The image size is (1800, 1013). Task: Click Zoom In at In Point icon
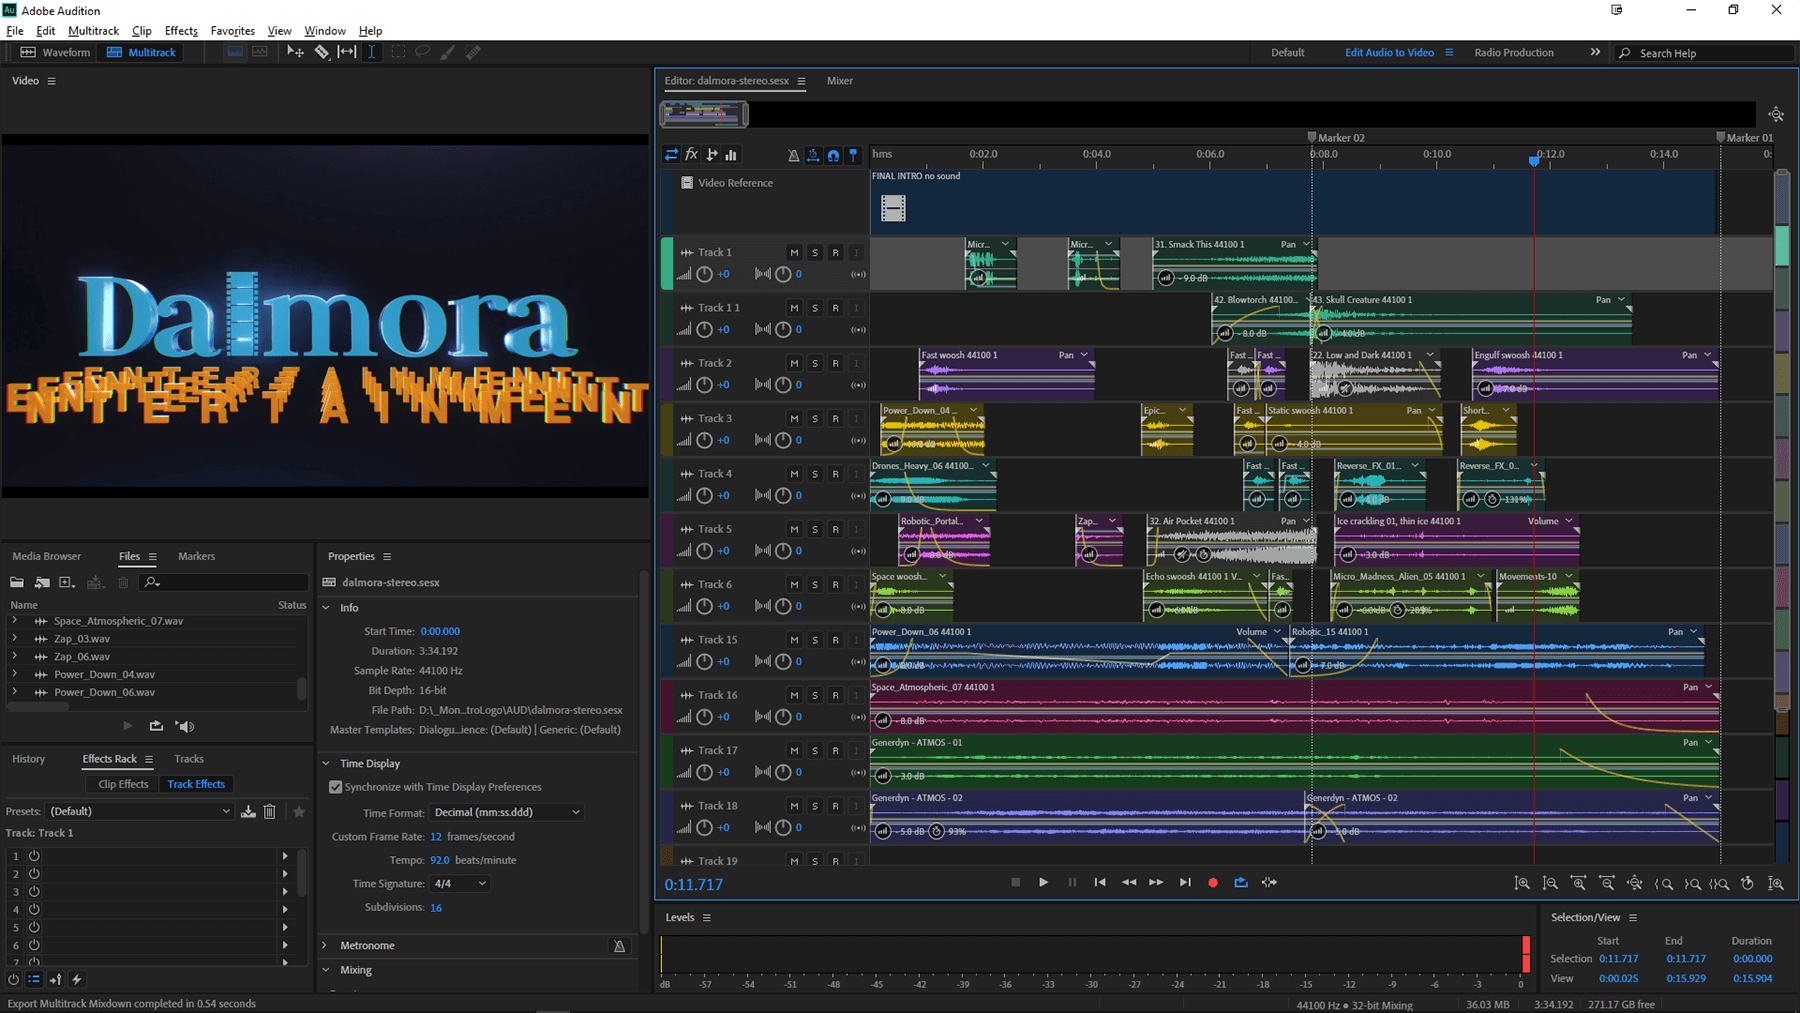[1664, 883]
